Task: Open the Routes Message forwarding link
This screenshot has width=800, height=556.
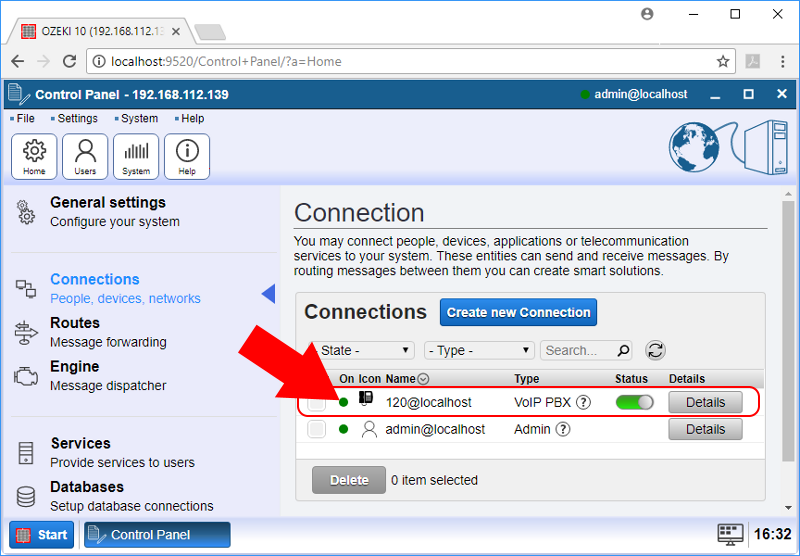Action: pyautogui.click(x=108, y=332)
